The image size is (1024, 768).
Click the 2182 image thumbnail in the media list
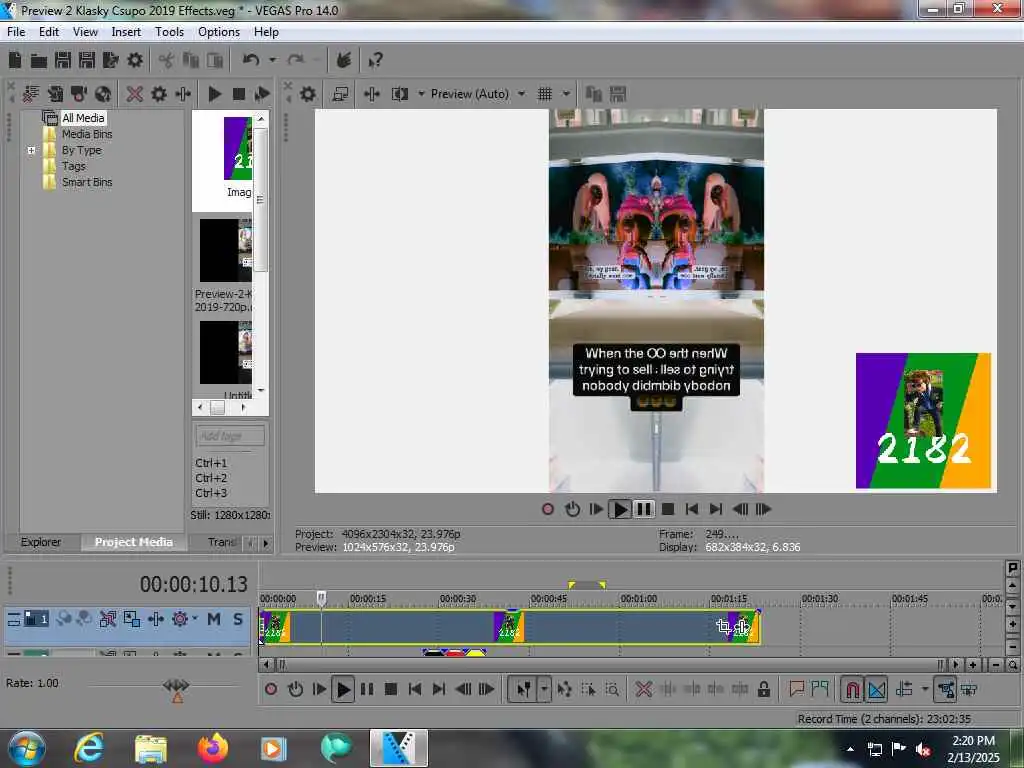[238, 148]
